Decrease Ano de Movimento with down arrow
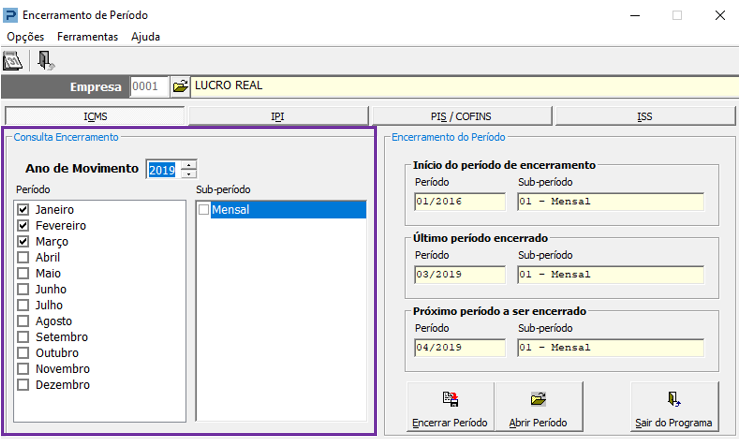The width and height of the screenshot is (741, 439). [189, 173]
